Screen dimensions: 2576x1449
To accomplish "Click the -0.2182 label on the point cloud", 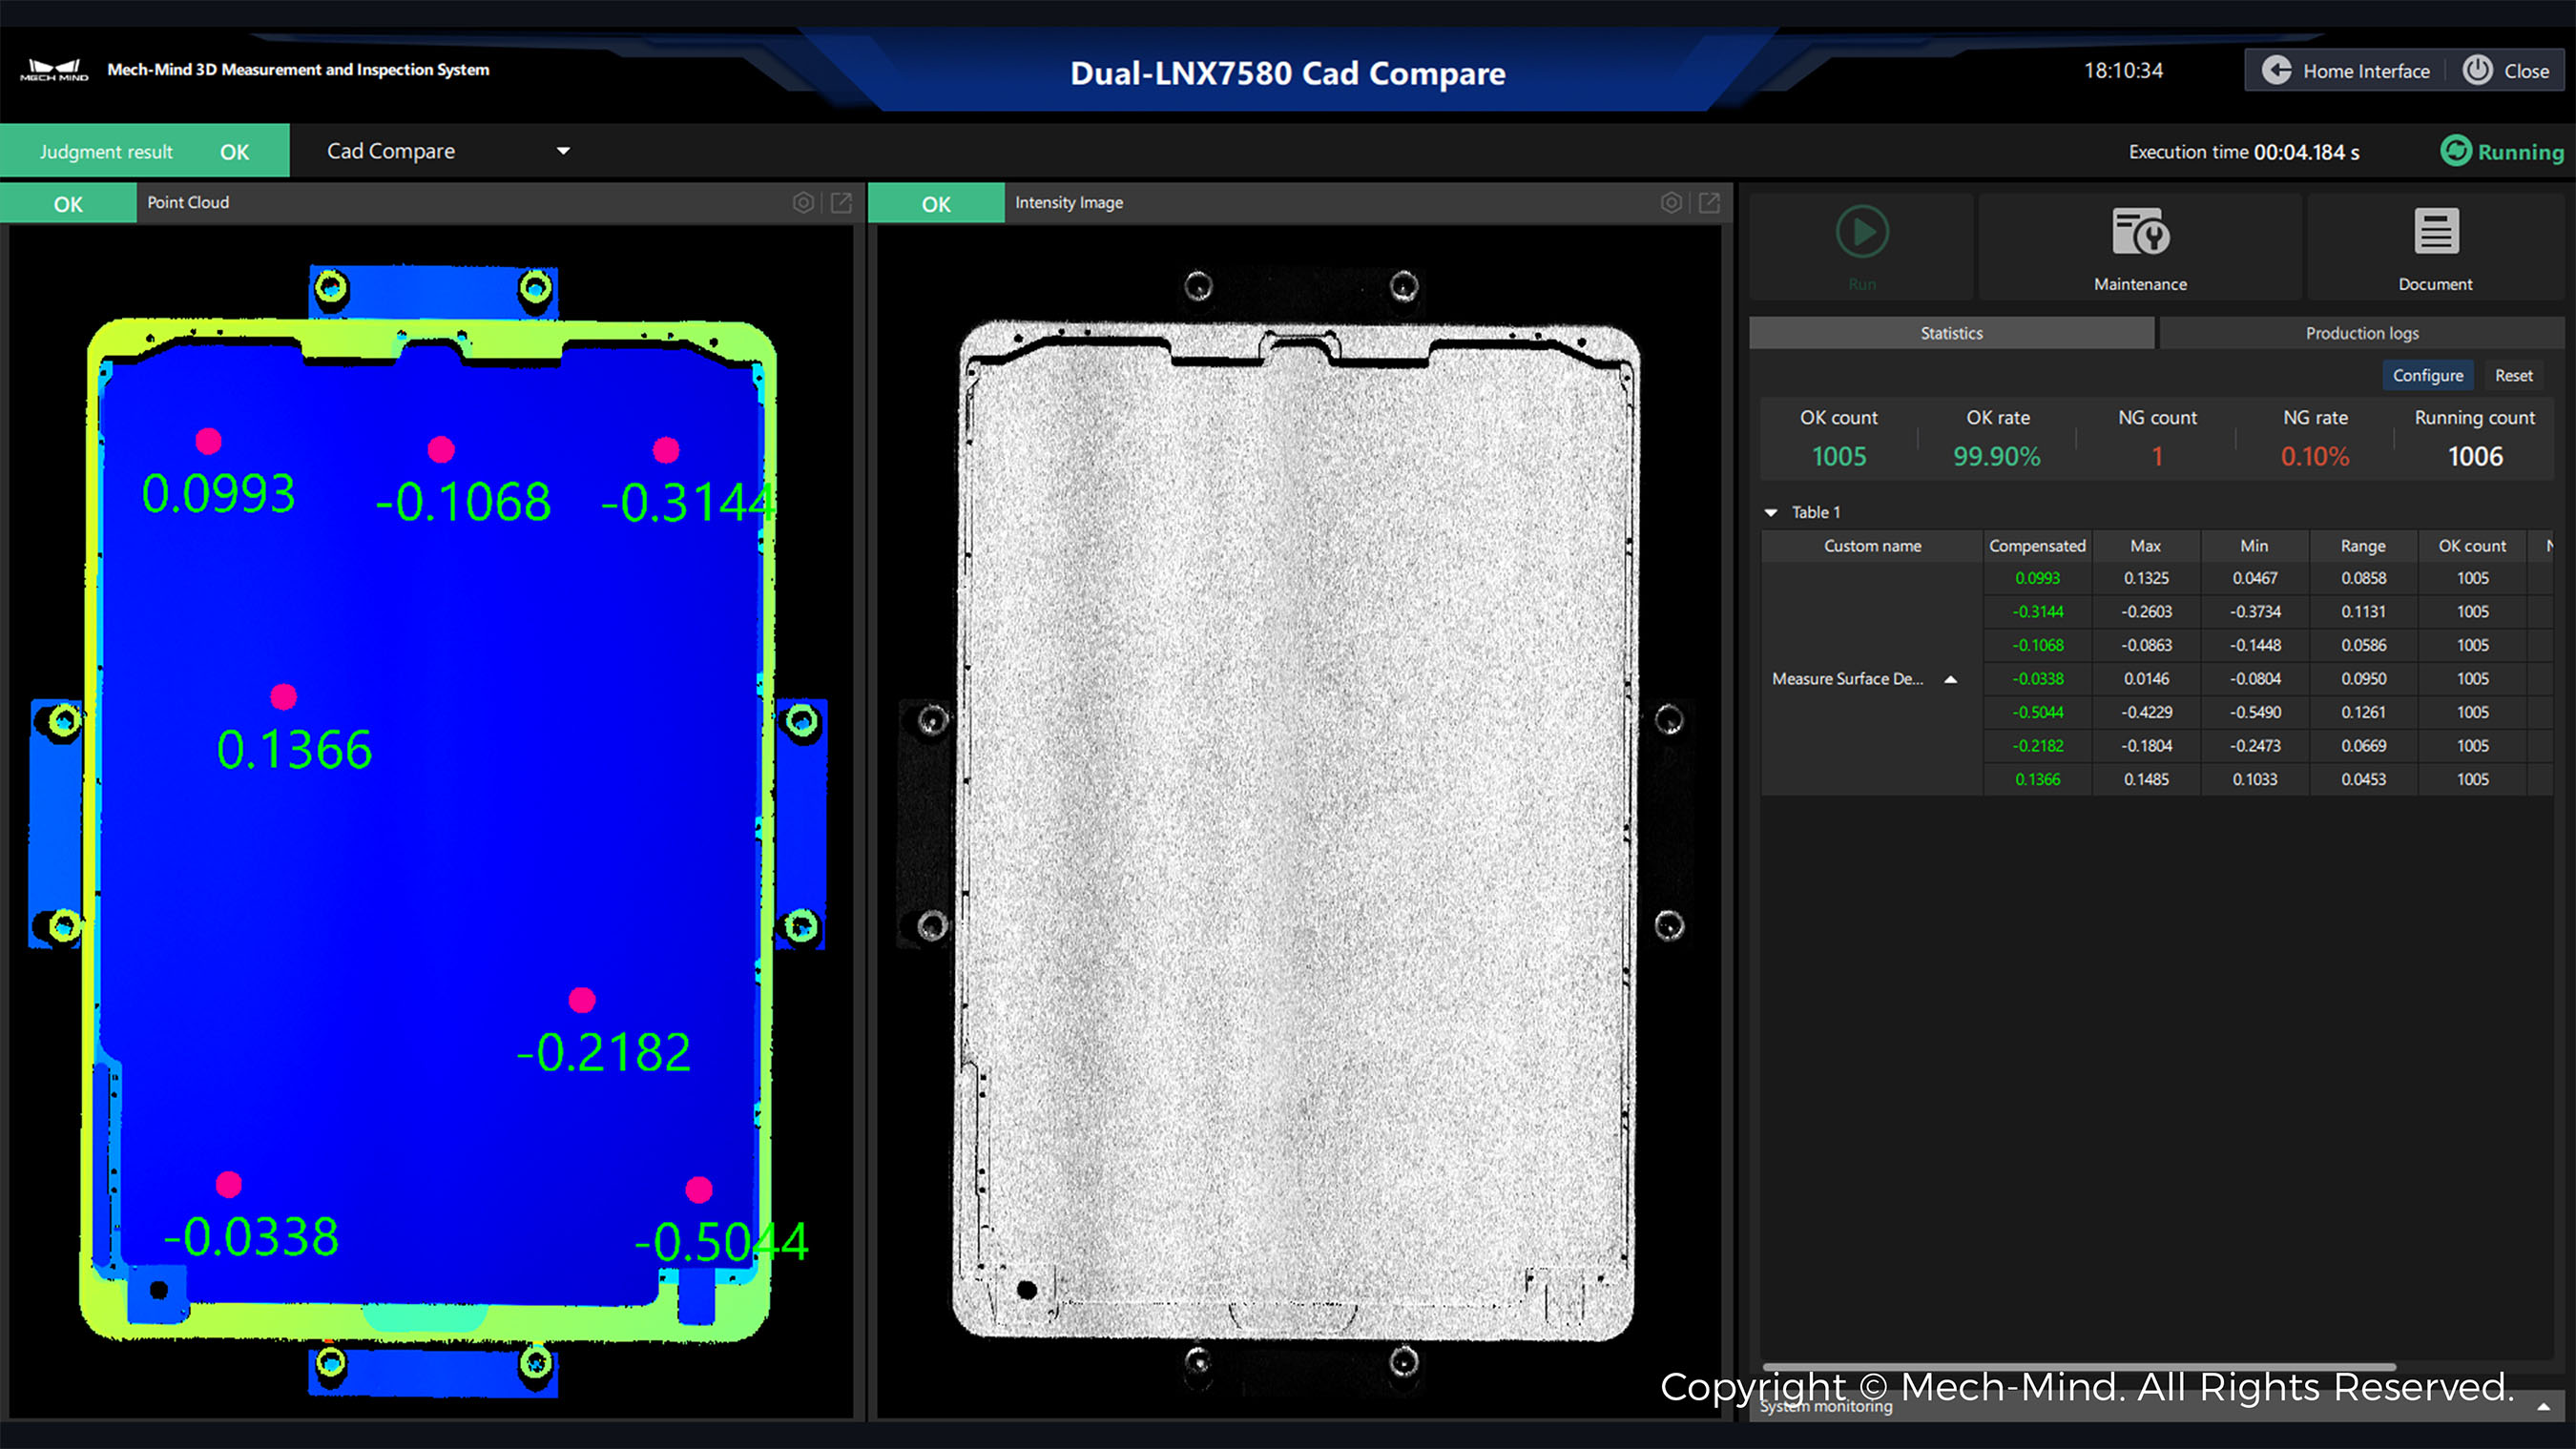I will [x=603, y=1053].
